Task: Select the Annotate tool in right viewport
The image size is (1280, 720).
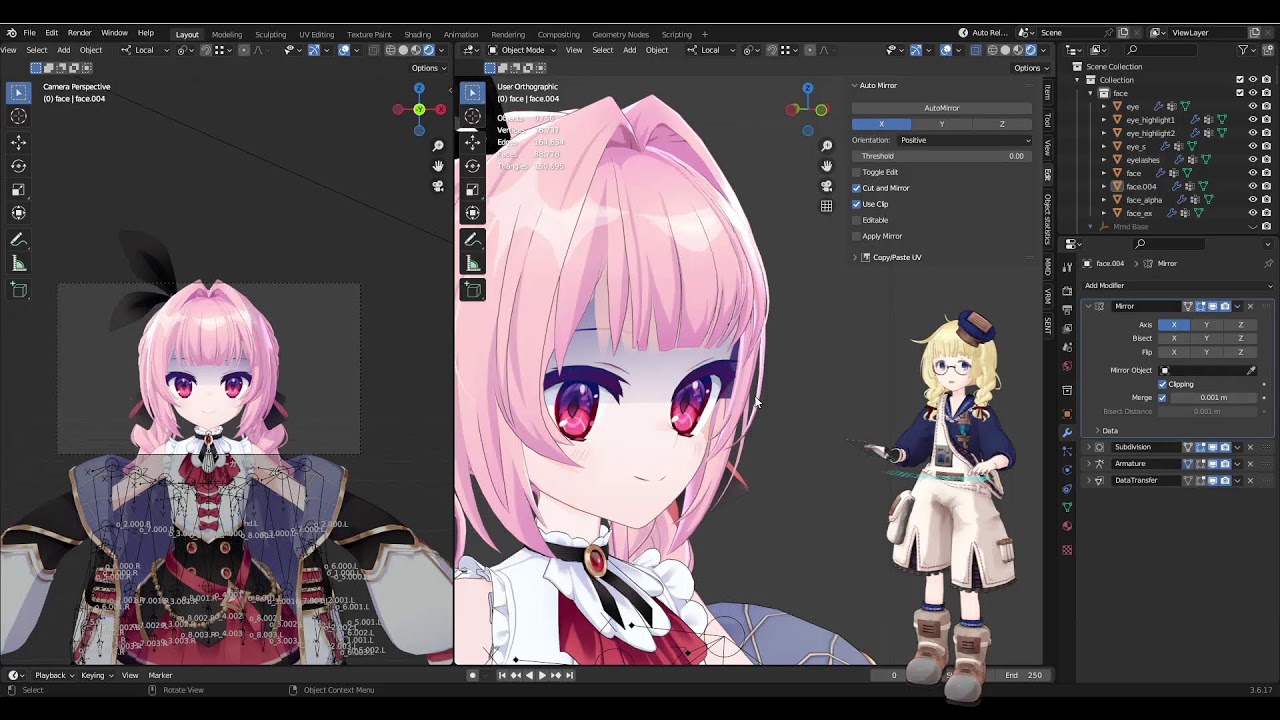Action: click(x=472, y=240)
